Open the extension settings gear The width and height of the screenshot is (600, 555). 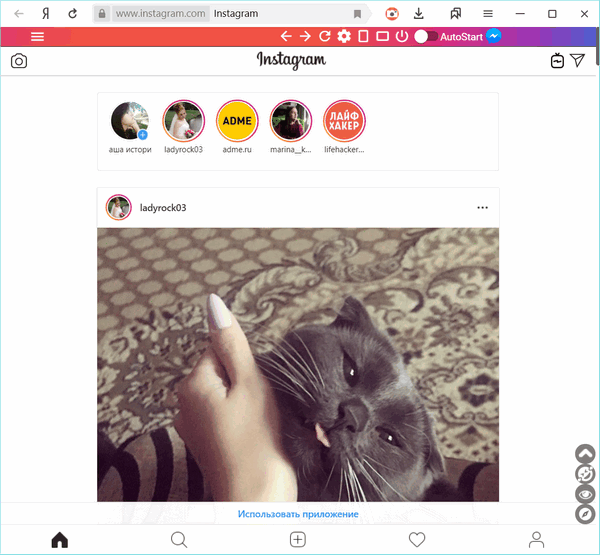pyautogui.click(x=344, y=36)
